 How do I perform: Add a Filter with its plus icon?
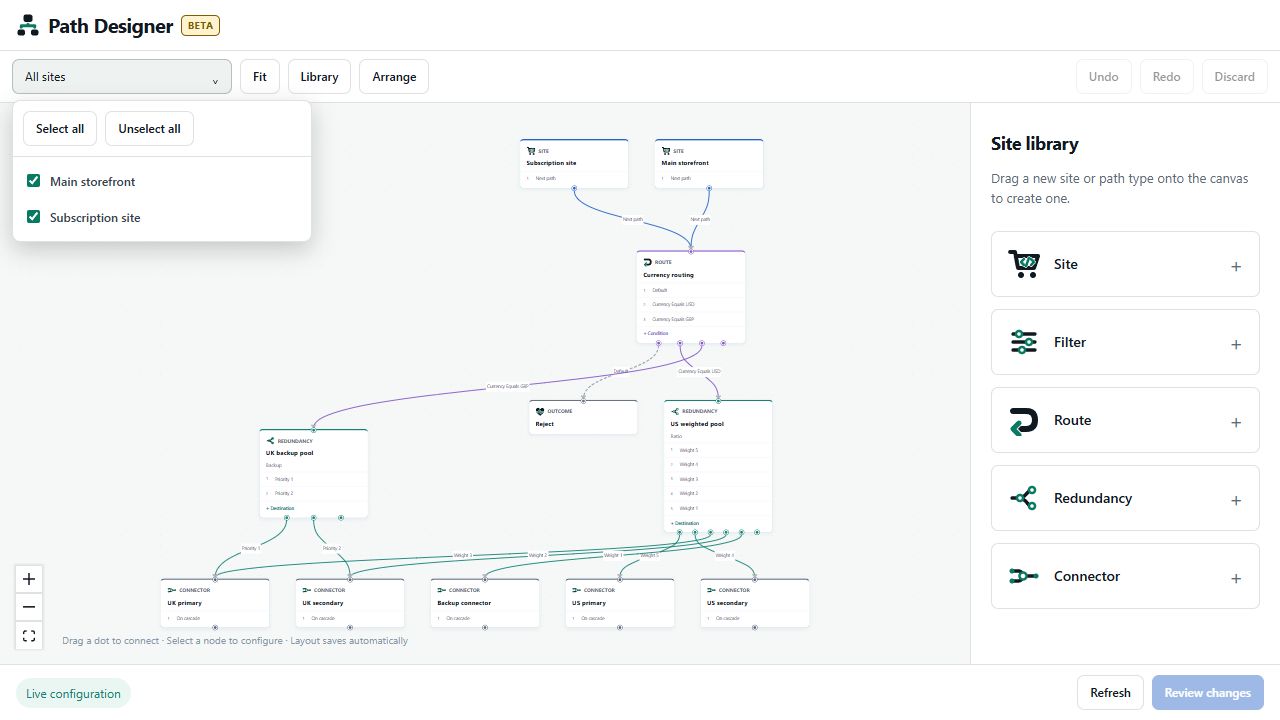pyautogui.click(x=1236, y=344)
